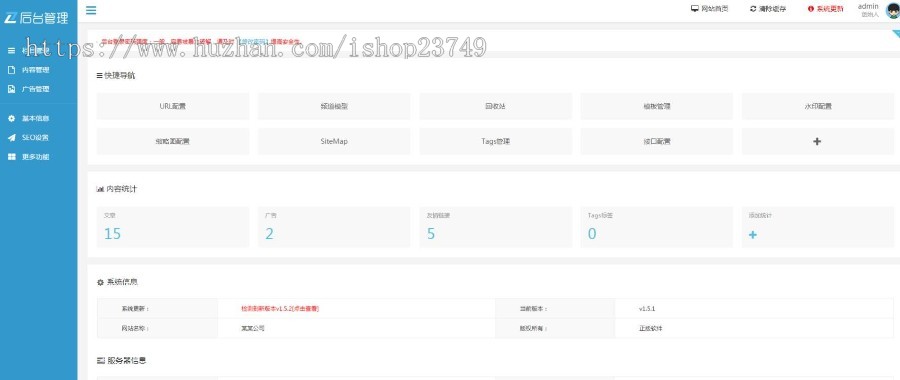Click the 正版软件 license value
The image size is (900, 380).
tap(650, 328)
